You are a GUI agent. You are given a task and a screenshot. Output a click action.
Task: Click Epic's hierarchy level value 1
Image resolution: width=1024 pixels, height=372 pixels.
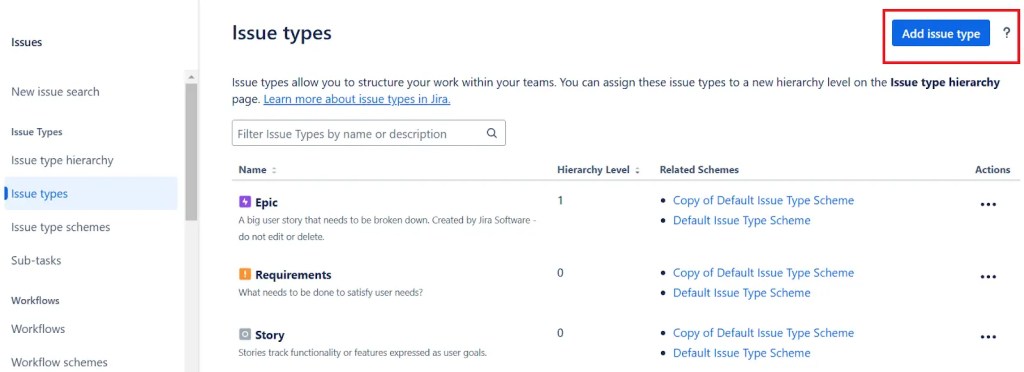[x=560, y=200]
